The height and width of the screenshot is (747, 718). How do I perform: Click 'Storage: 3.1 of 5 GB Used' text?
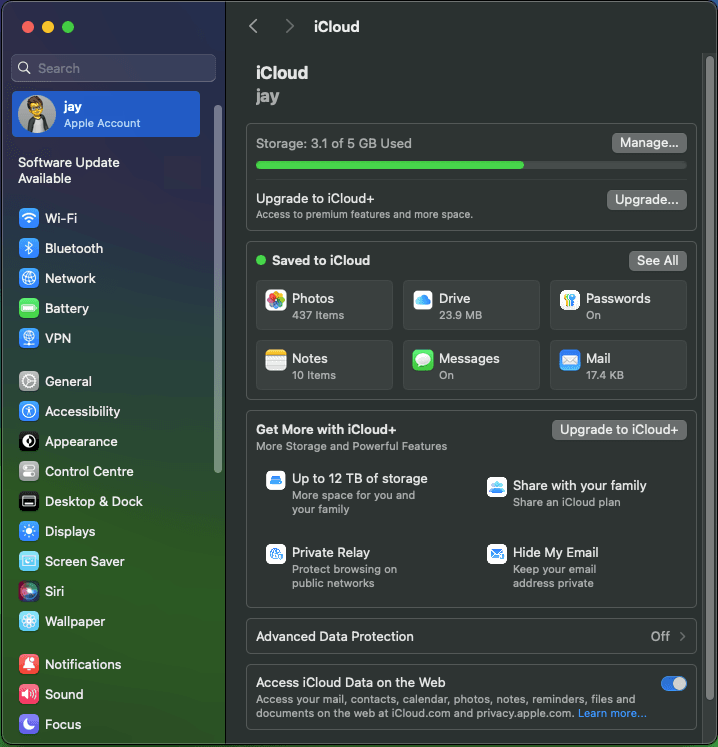point(334,143)
